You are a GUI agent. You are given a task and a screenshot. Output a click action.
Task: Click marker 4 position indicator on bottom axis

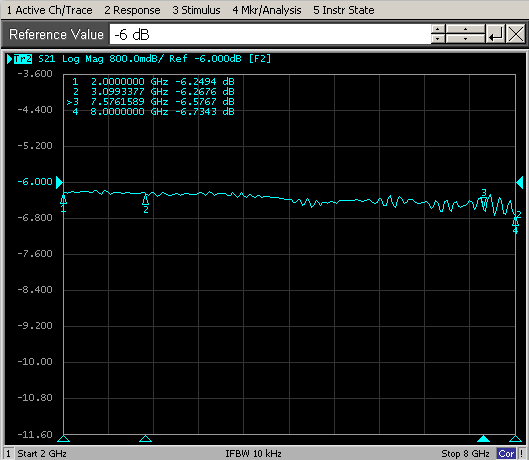pyautogui.click(x=515, y=439)
